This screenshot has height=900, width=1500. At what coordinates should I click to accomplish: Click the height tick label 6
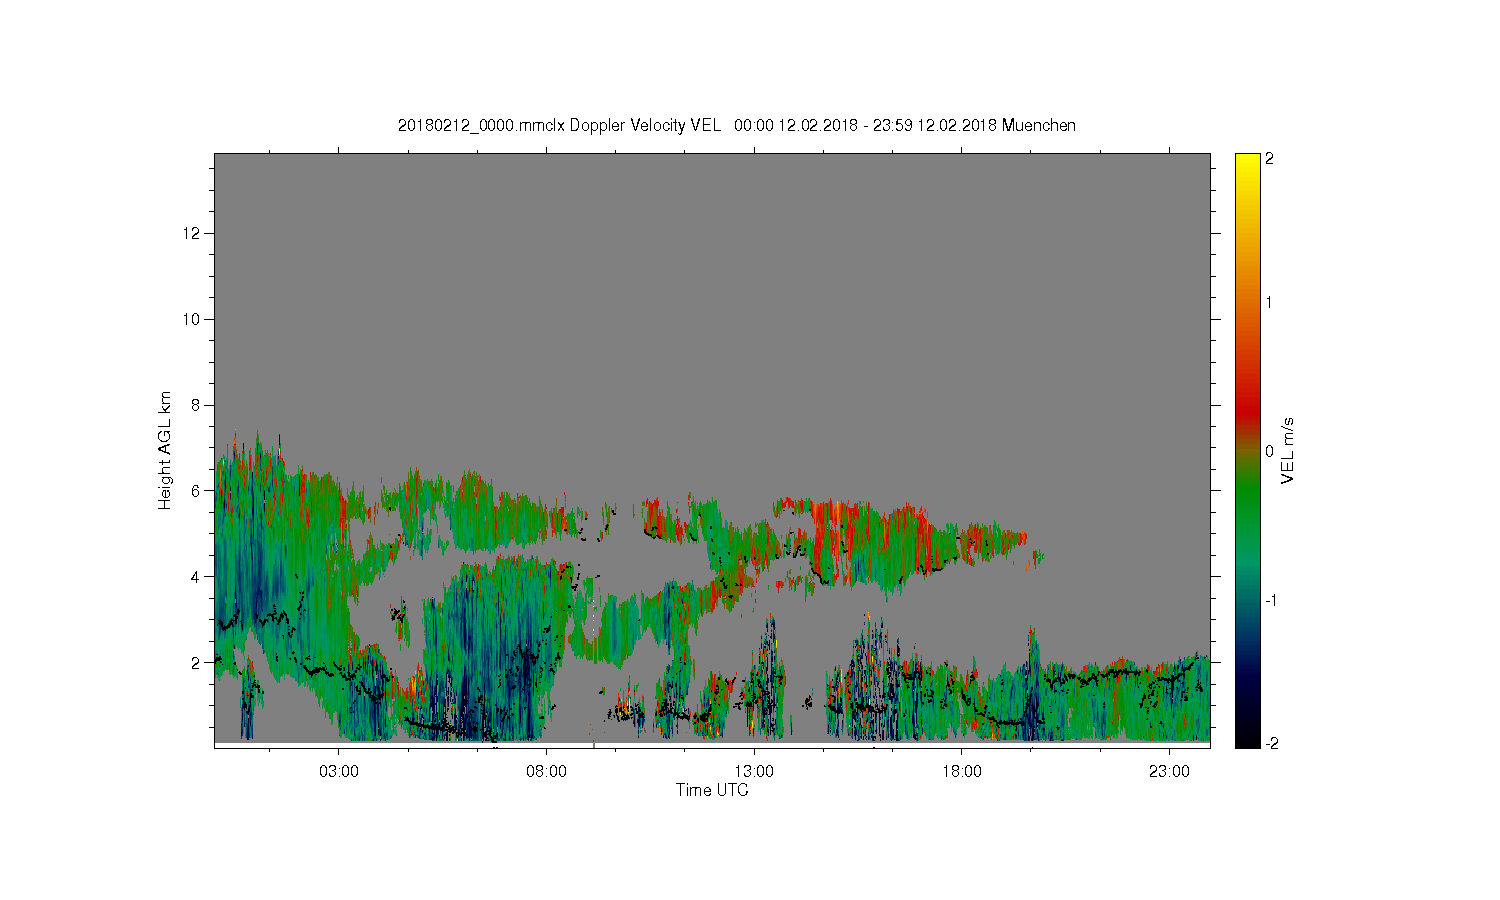pos(196,491)
